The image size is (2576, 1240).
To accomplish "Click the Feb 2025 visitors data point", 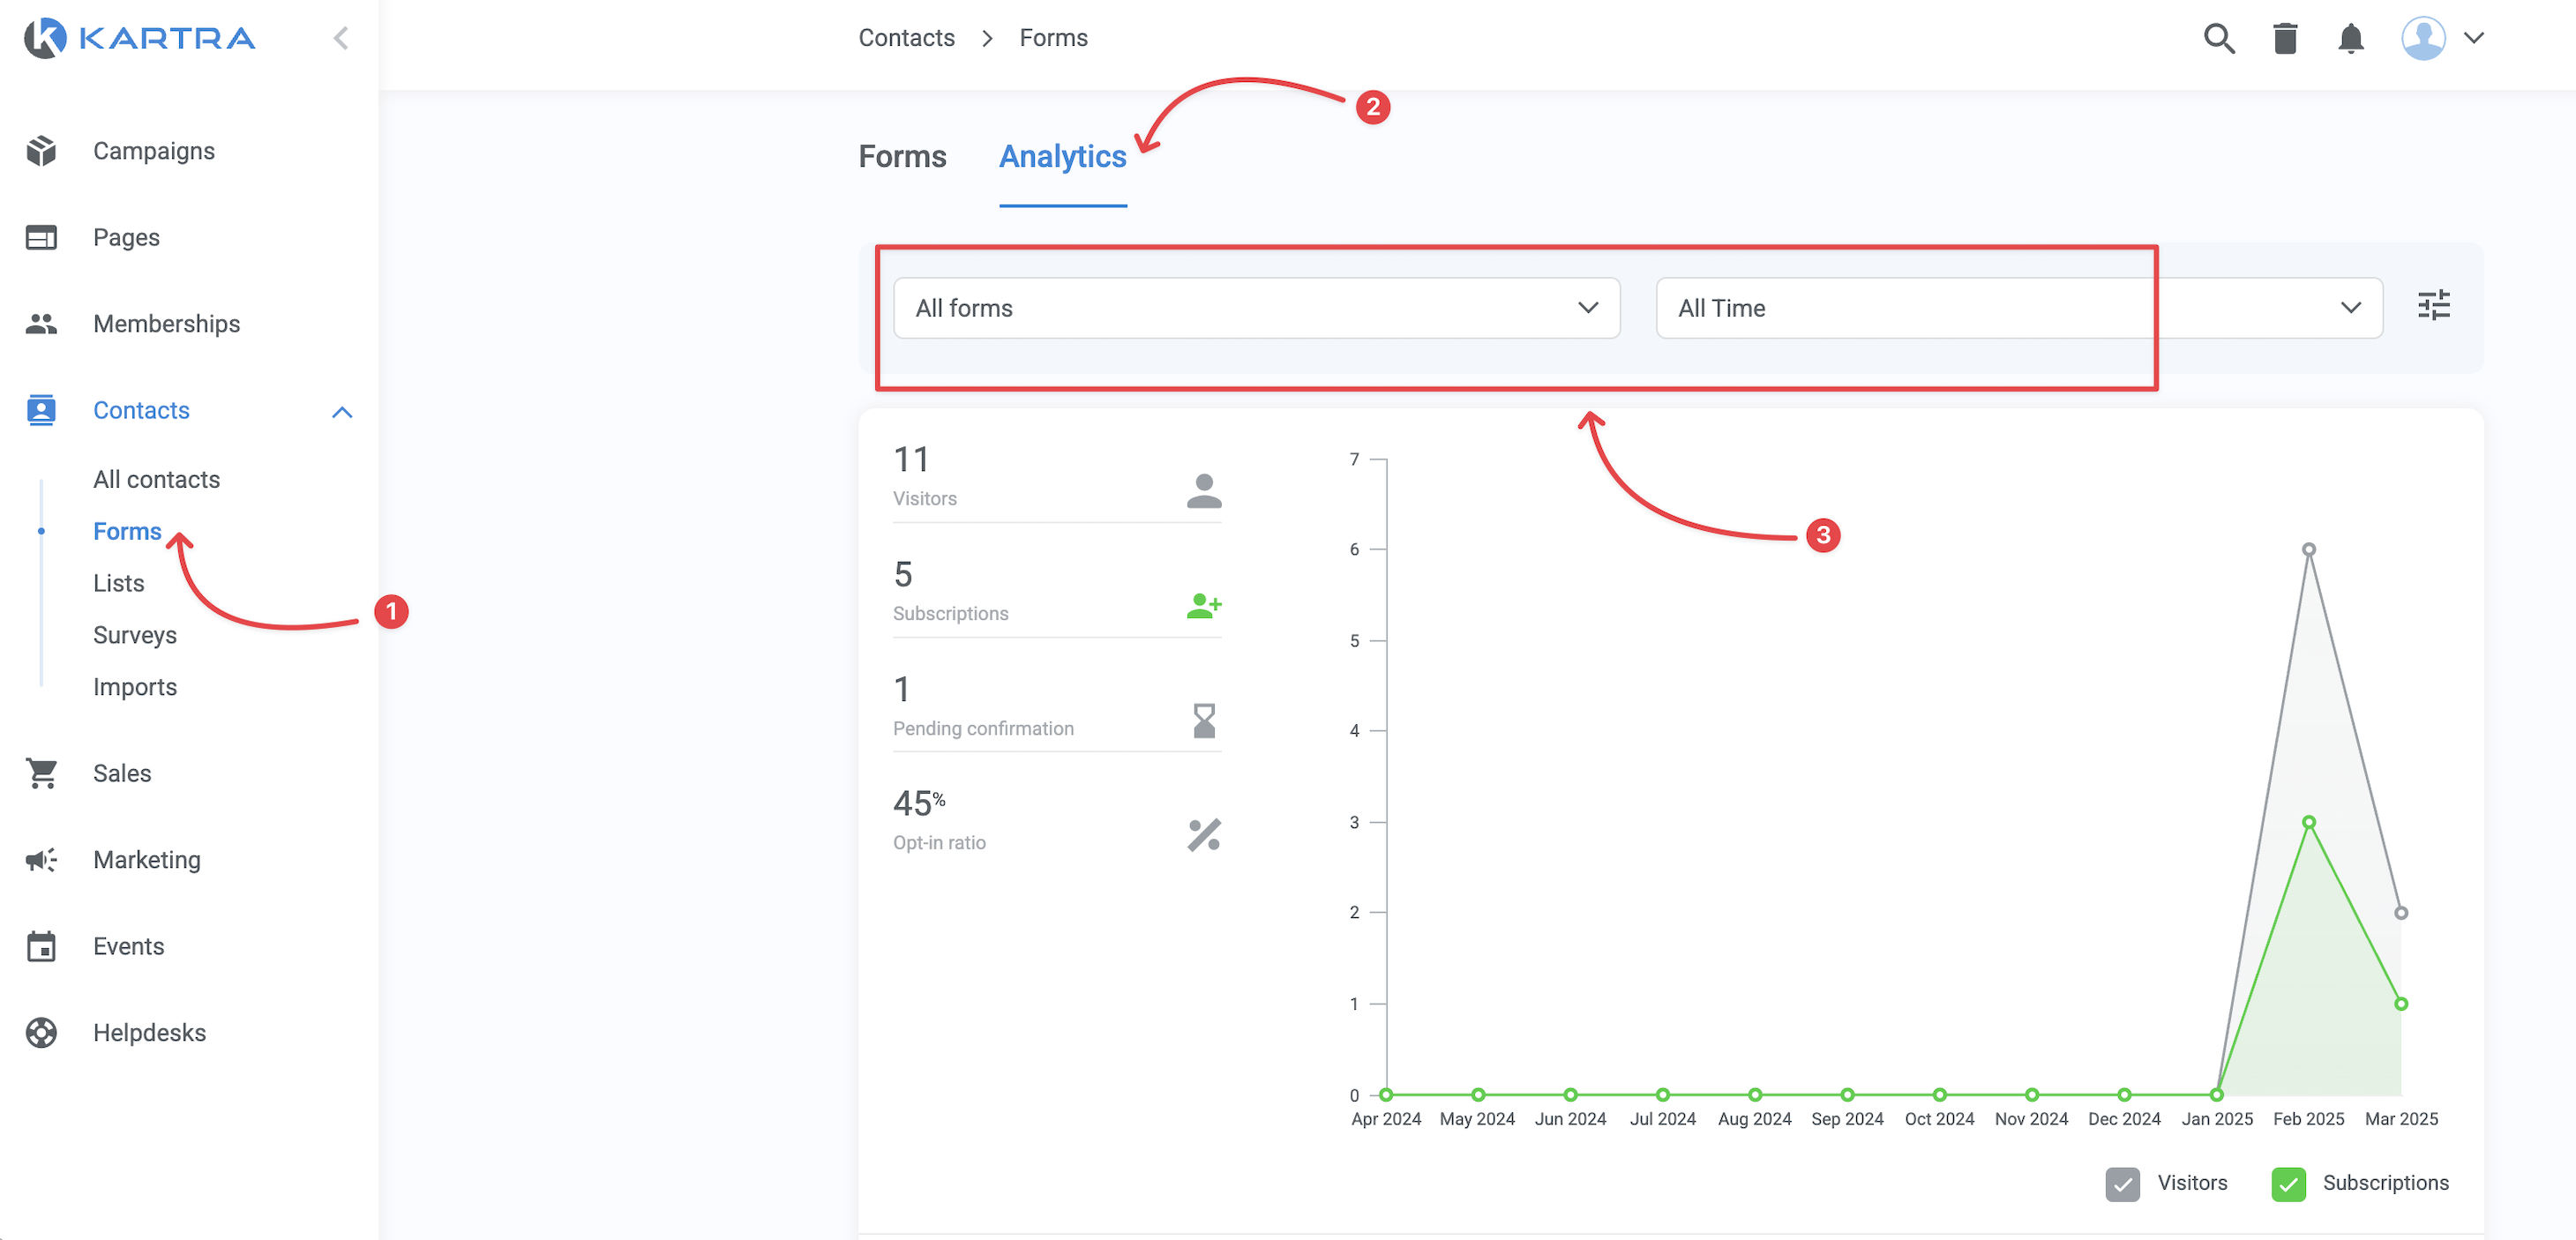I will (2308, 549).
